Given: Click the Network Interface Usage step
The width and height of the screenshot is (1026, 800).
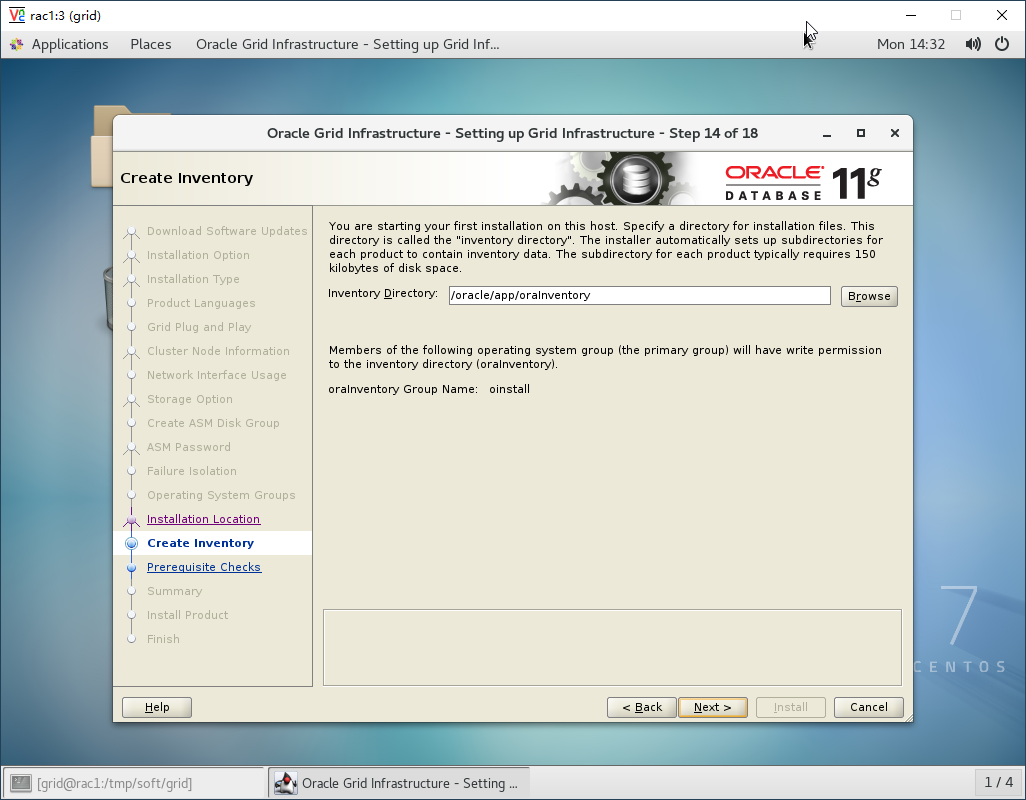Looking at the screenshot, I should [217, 375].
